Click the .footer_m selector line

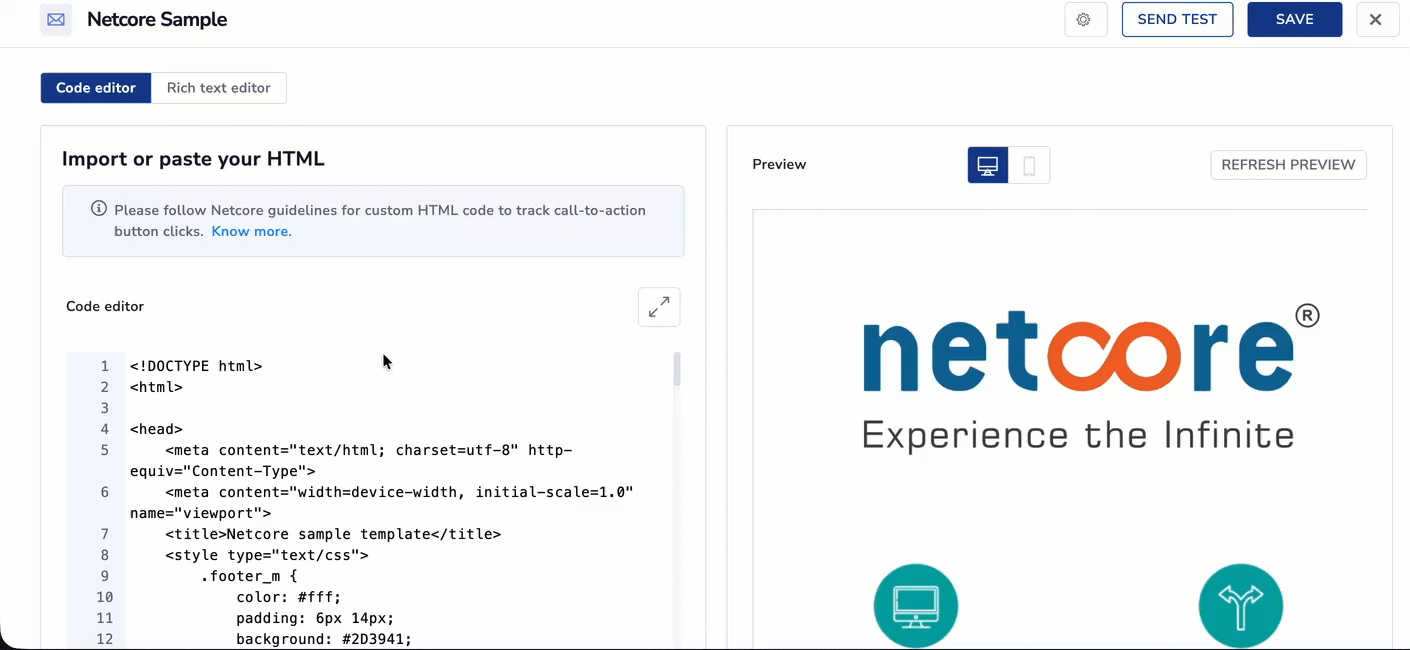(x=249, y=576)
